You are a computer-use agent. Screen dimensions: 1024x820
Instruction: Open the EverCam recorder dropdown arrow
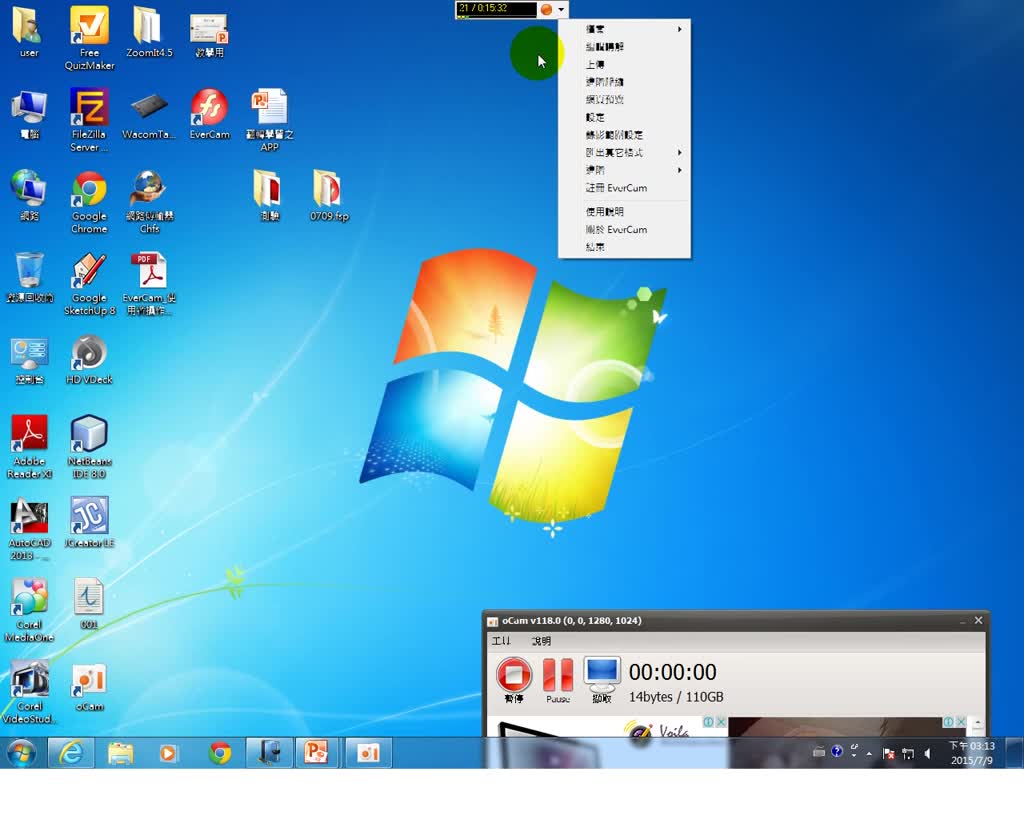(562, 9)
